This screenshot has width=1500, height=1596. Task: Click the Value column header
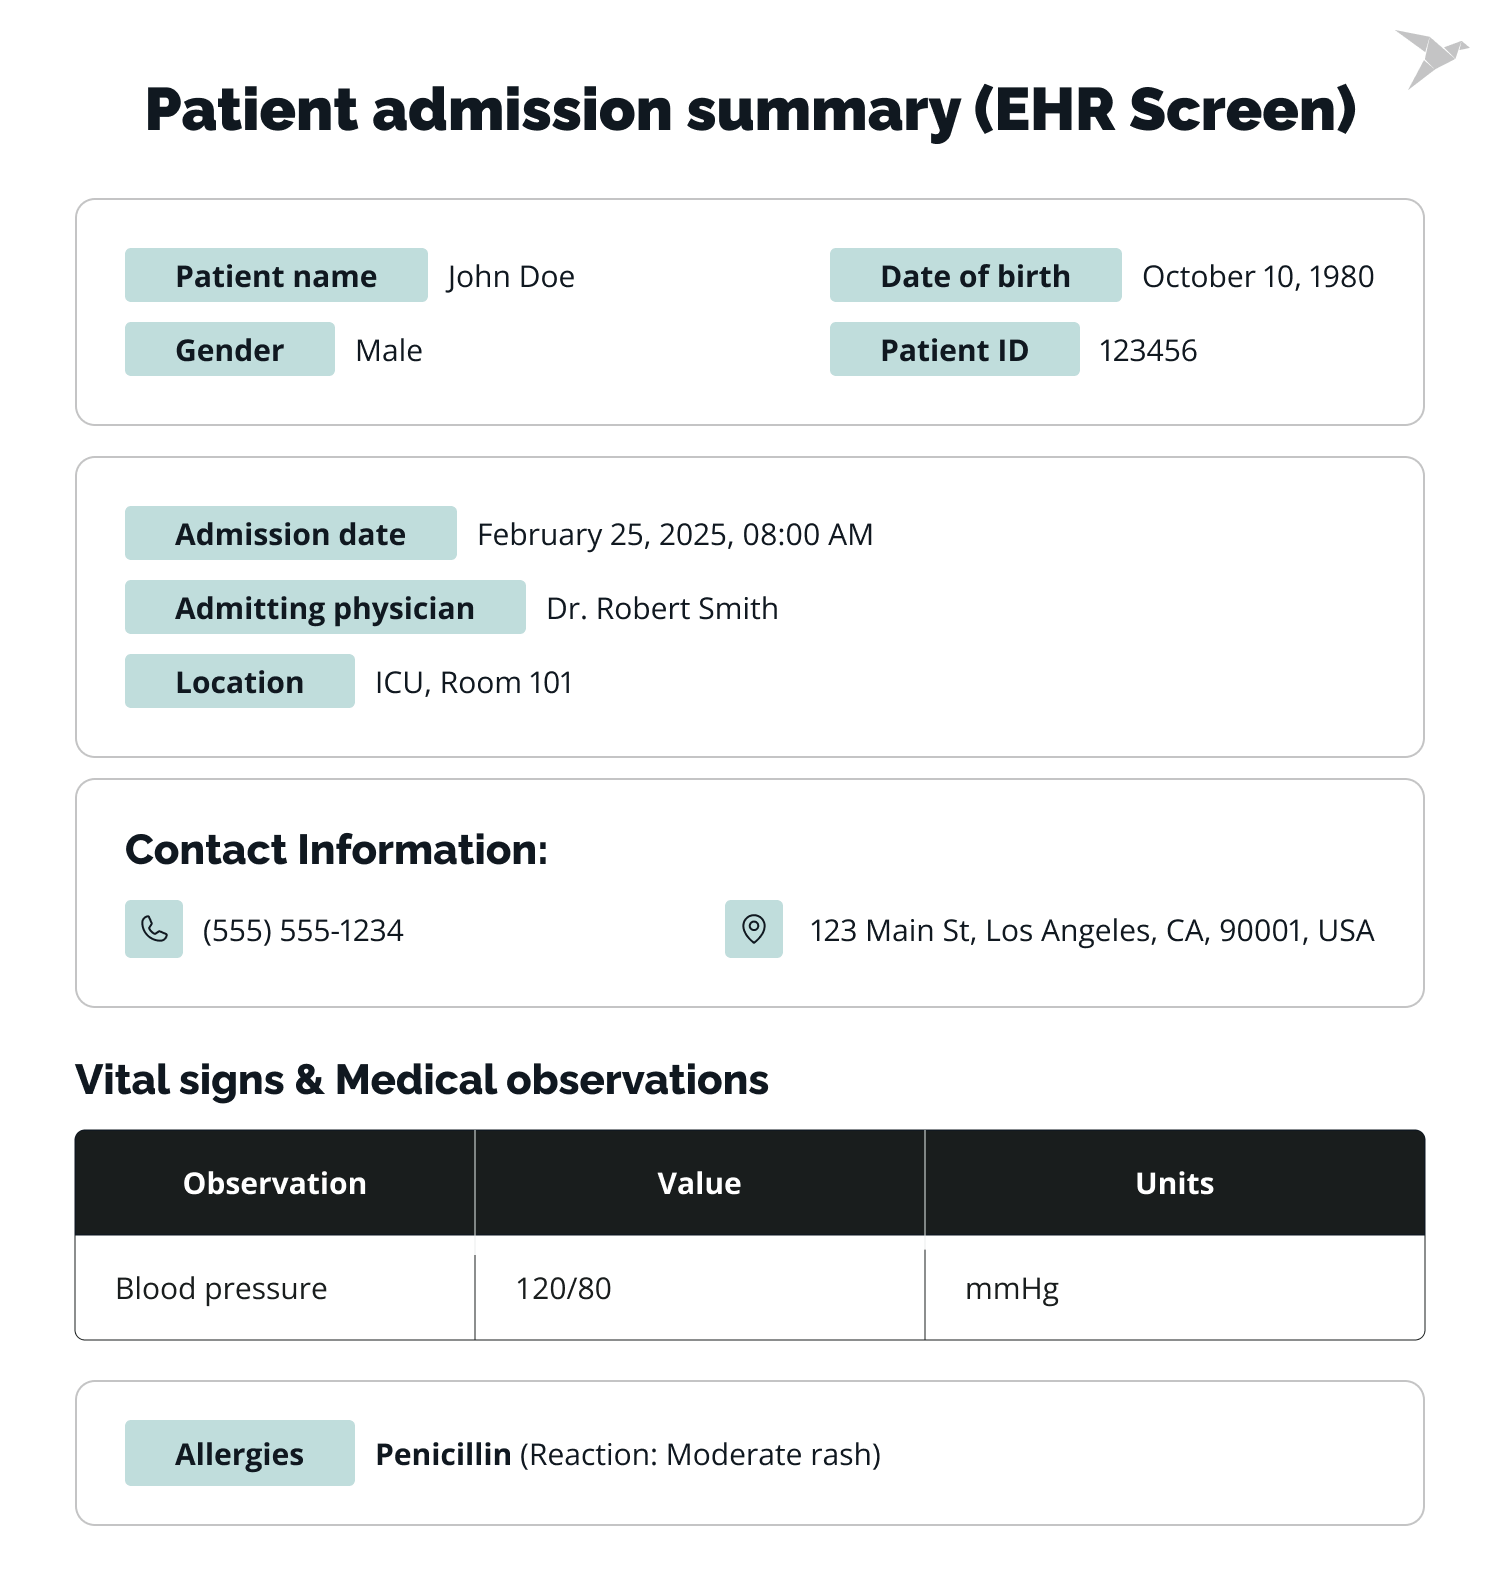coord(699,1183)
